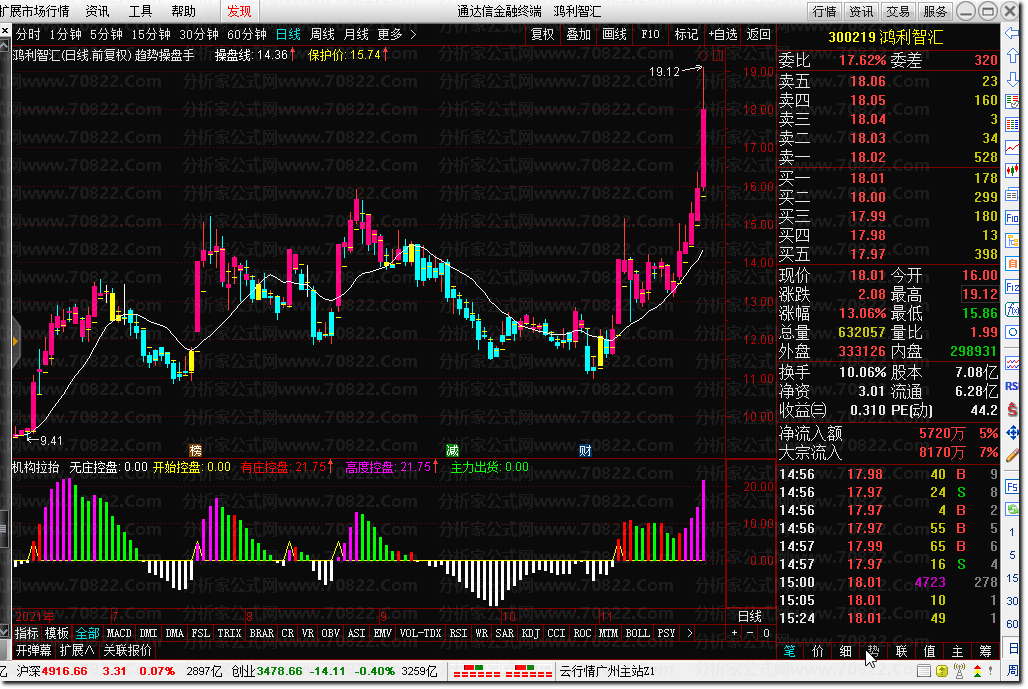Open the intraday line chart sidebar icon
Image resolution: width=1028 pixels, height=689 pixels.
click(1012, 148)
